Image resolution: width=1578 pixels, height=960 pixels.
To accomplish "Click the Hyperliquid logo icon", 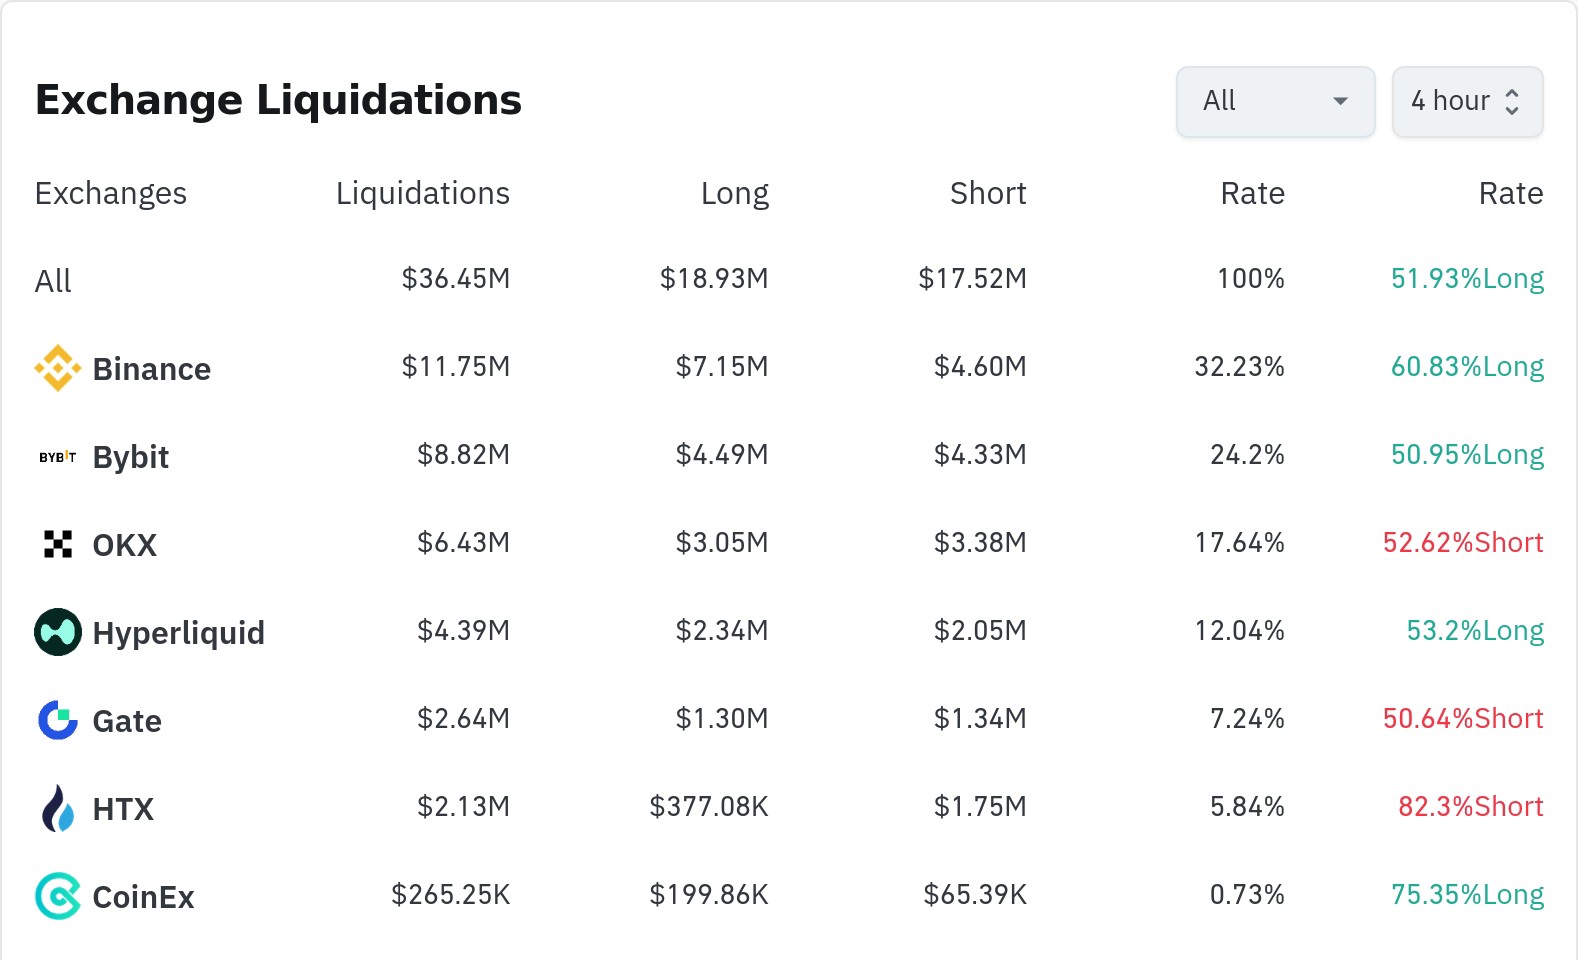I will point(57,632).
